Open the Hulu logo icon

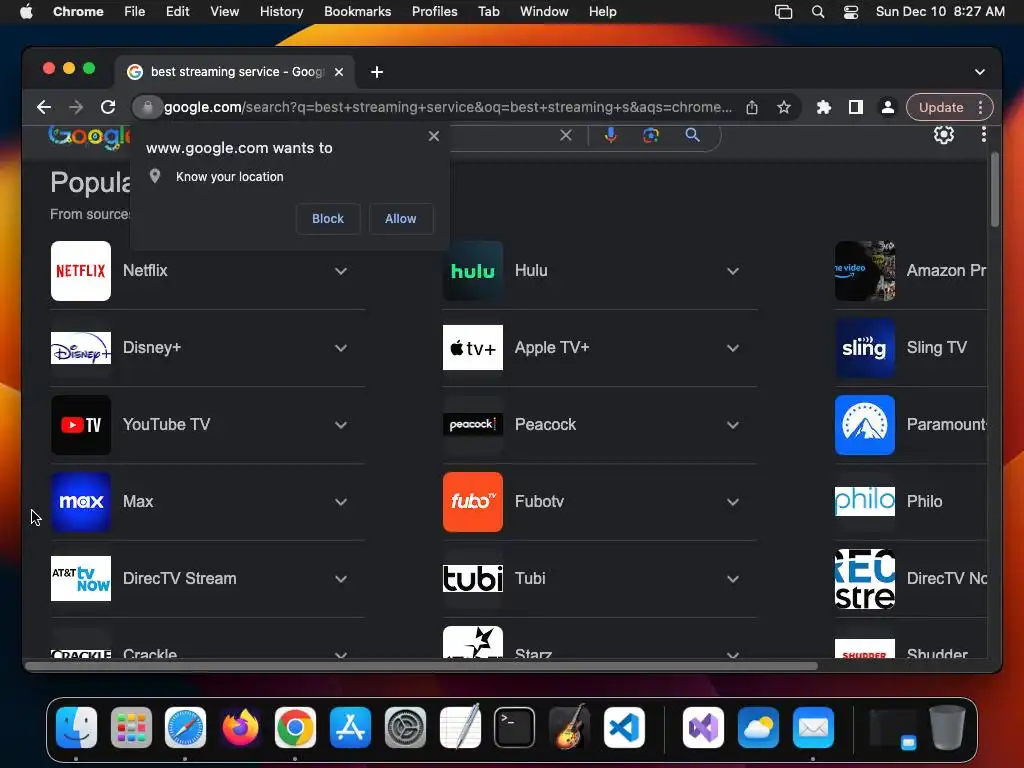473,271
